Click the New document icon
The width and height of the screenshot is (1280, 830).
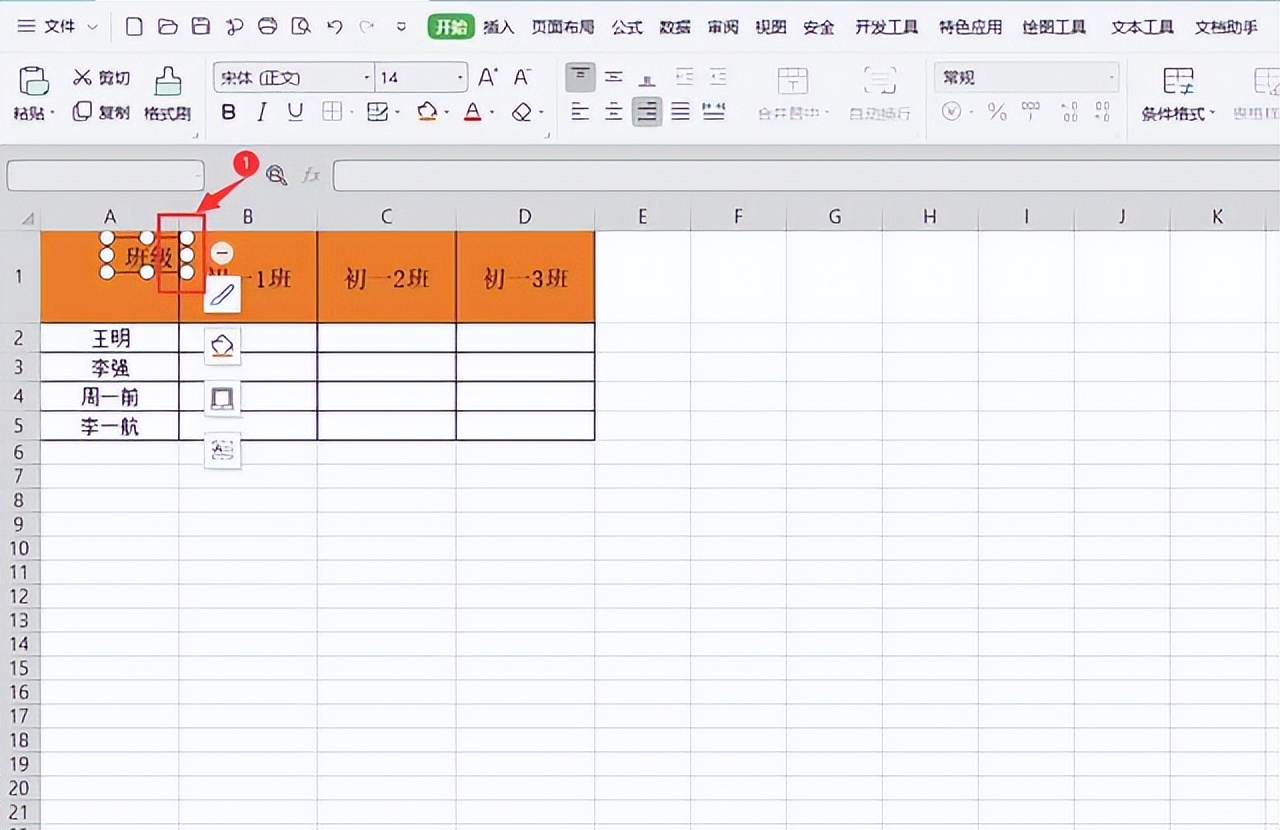pyautogui.click(x=134, y=27)
